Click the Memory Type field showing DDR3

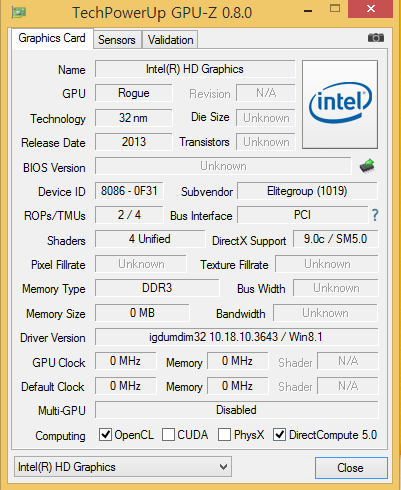[157, 288]
